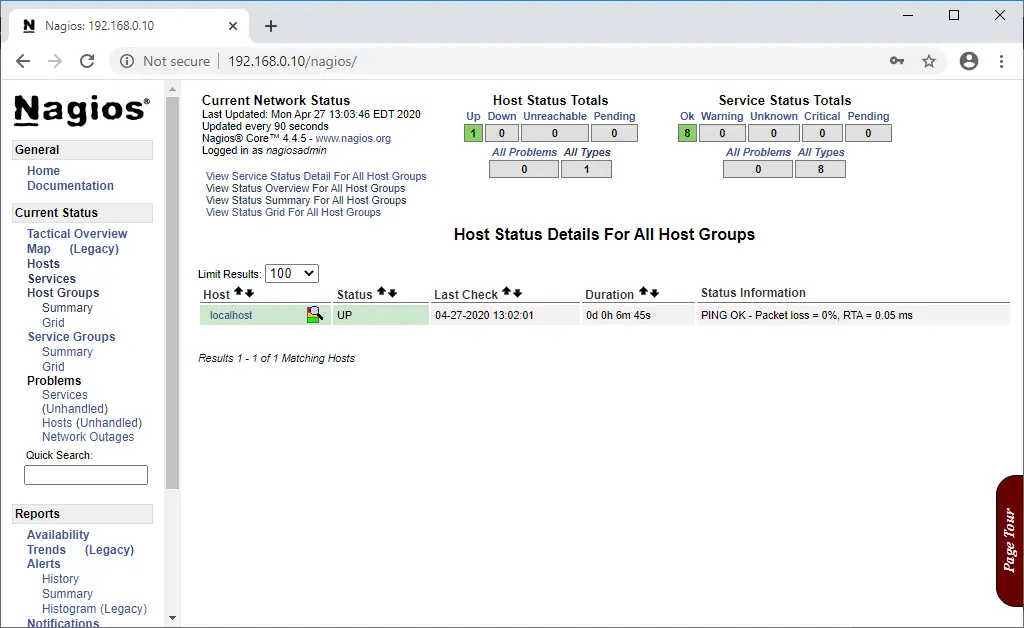
Task: Bookmark this page with the star icon
Action: pos(929,61)
